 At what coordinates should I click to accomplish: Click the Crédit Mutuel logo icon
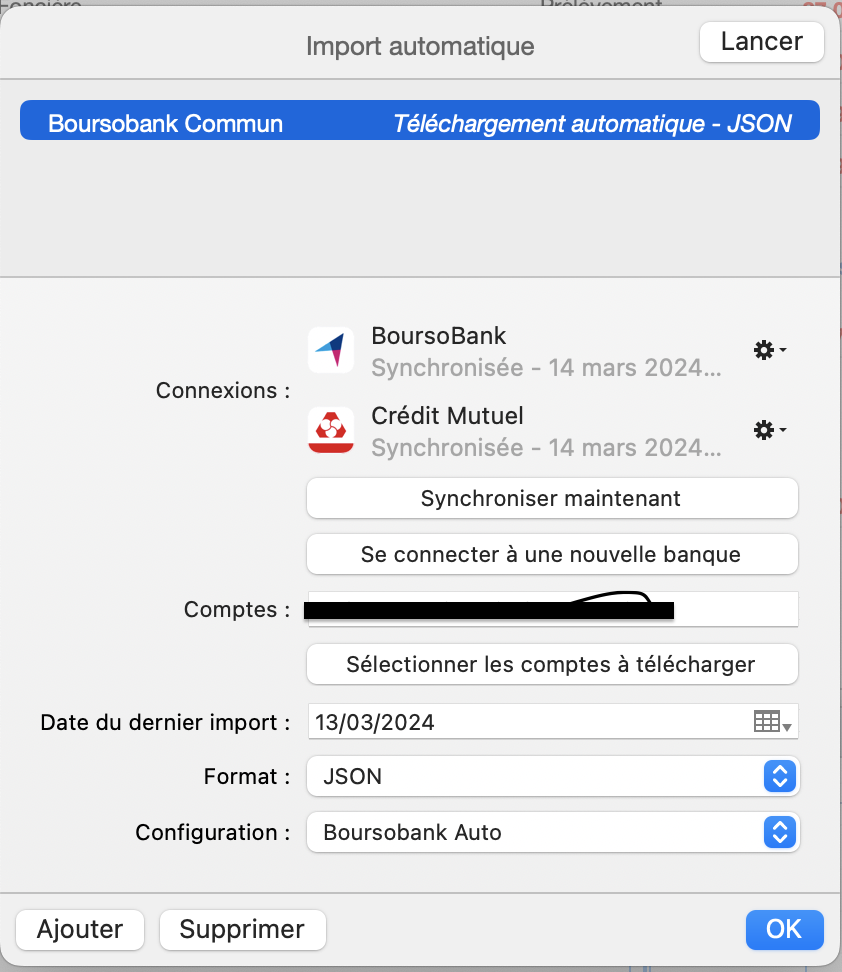point(331,430)
